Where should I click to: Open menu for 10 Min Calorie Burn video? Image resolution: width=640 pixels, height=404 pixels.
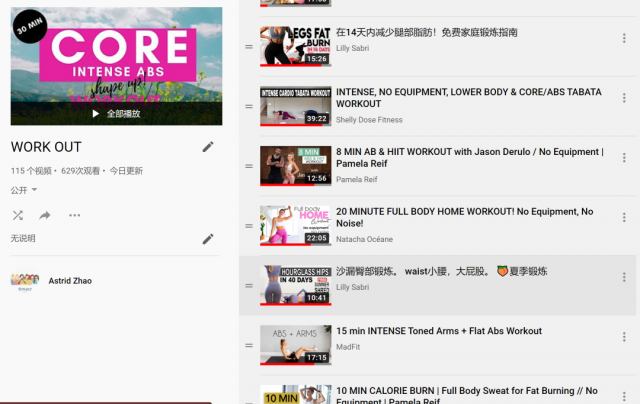[624, 396]
